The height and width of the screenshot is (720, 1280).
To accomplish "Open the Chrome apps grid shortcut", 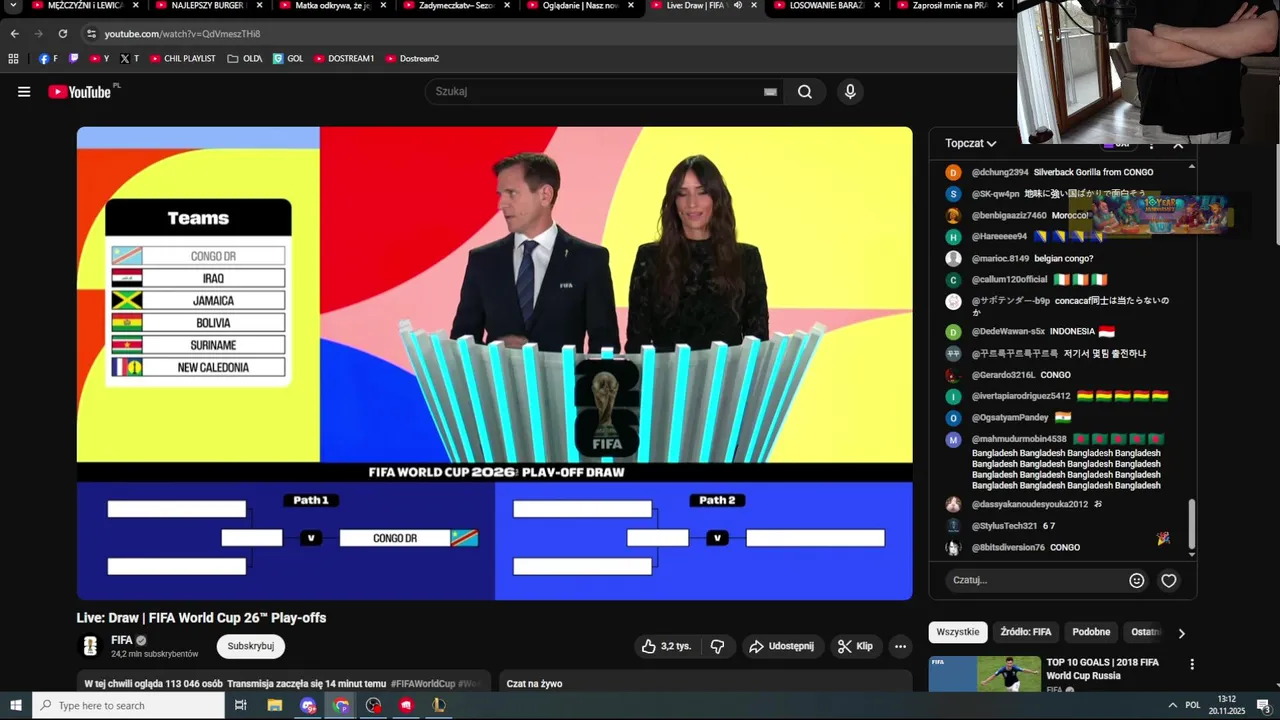I will [x=13, y=58].
